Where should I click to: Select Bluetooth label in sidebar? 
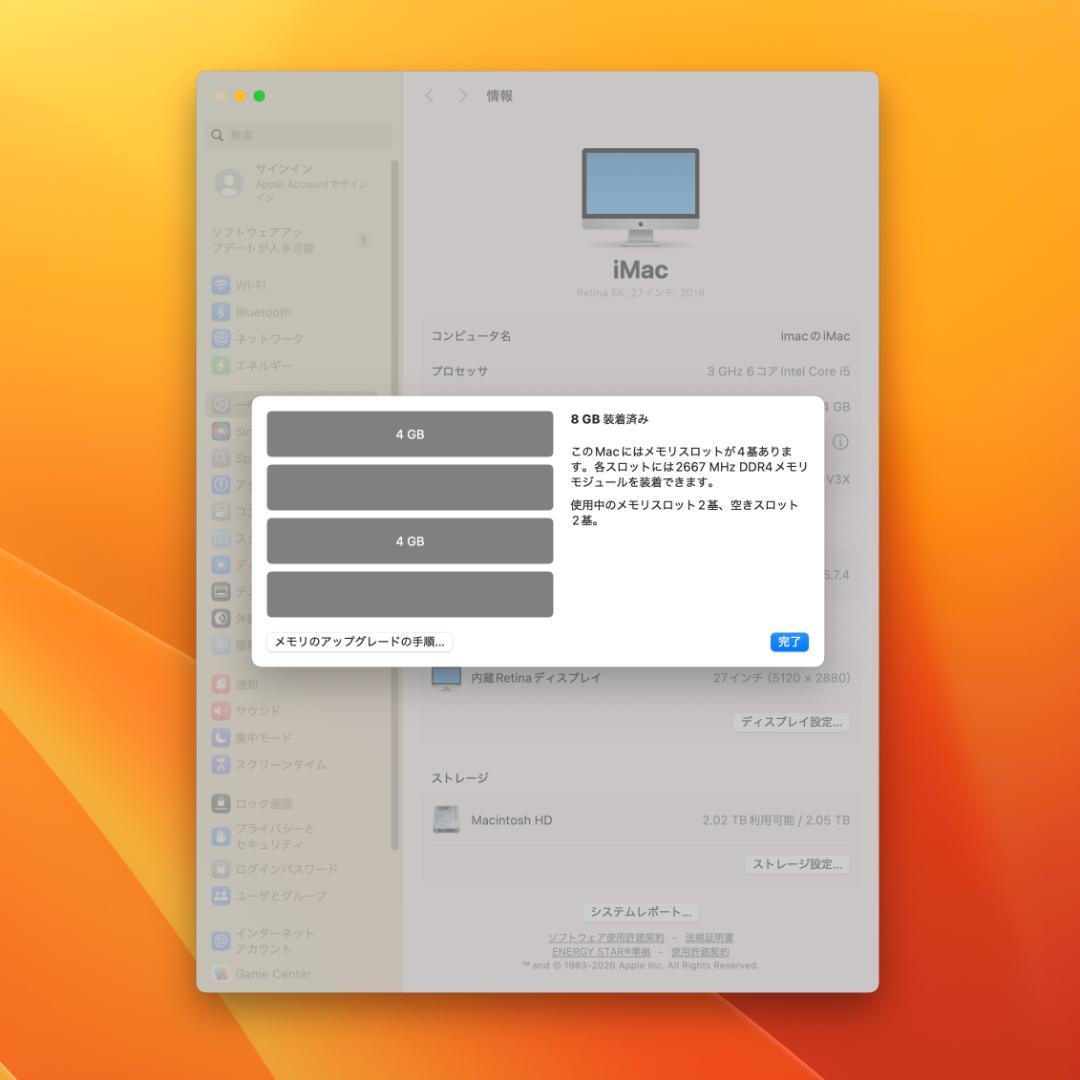tap(263, 312)
